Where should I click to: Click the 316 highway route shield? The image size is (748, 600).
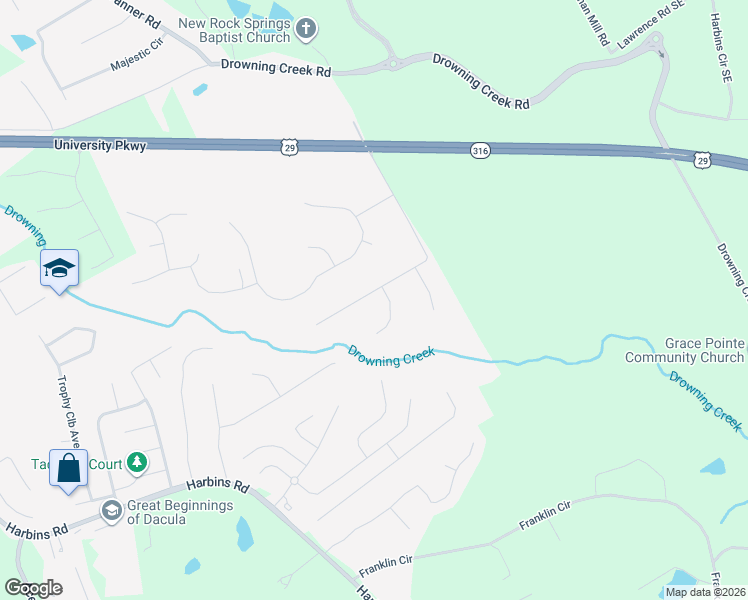pyautogui.click(x=480, y=151)
